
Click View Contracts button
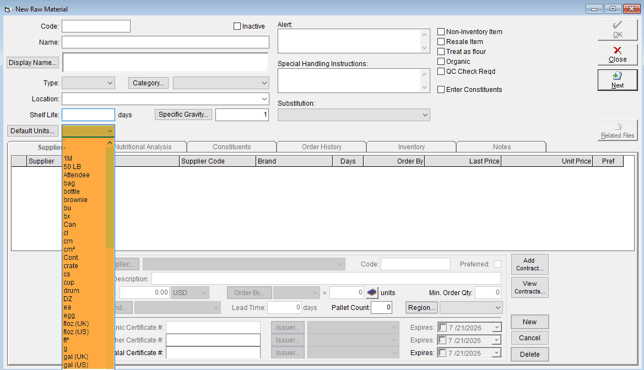[x=529, y=287]
